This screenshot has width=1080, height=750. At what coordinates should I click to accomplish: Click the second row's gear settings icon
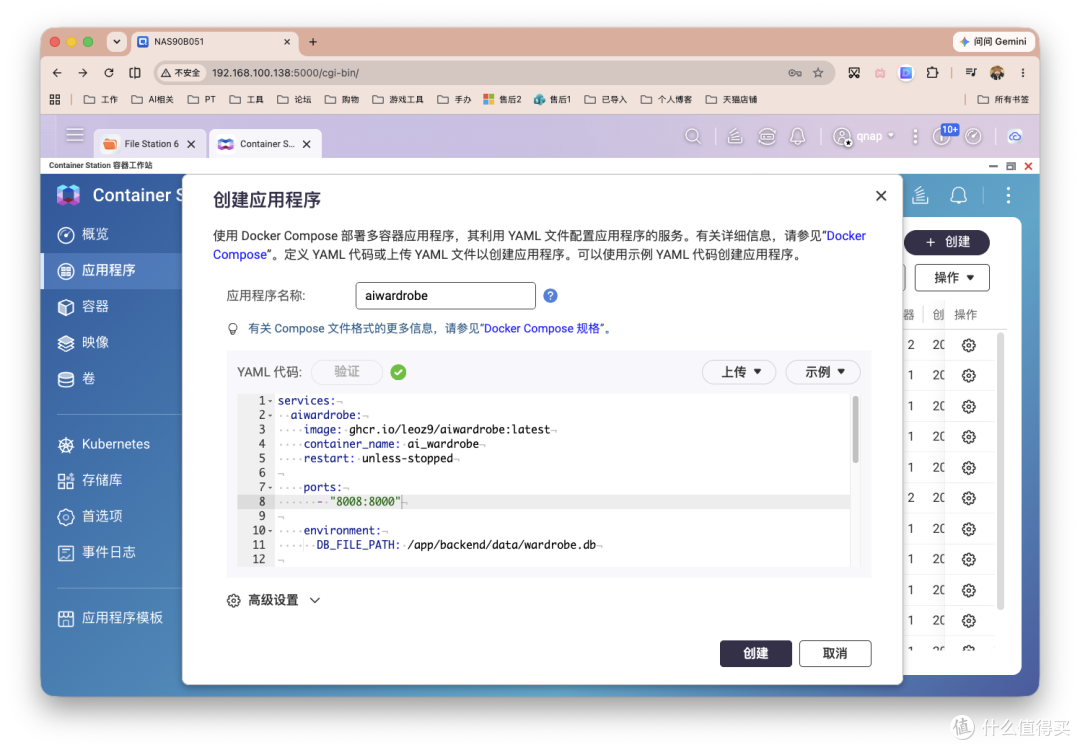tap(969, 375)
